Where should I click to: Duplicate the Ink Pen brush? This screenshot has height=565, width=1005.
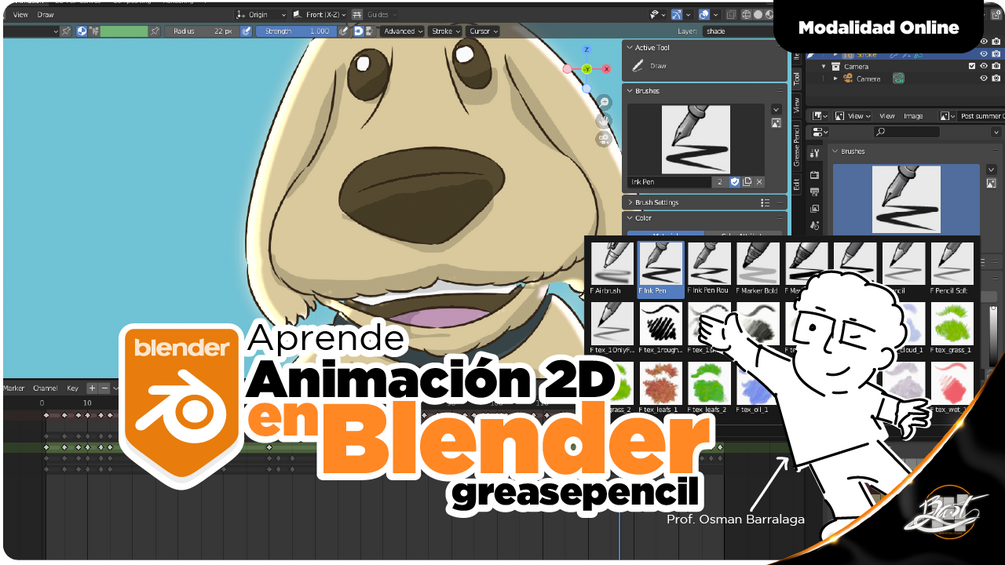pos(747,182)
